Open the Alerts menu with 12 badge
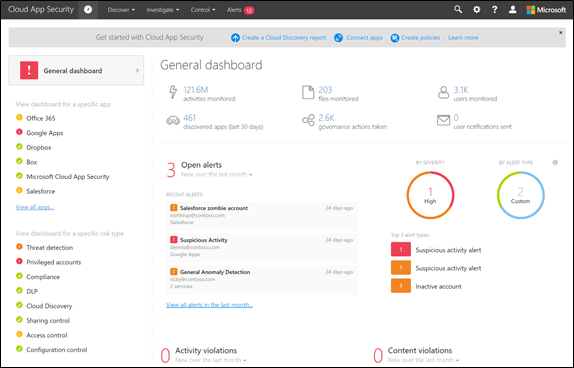Viewport: 574px width, 368px height. (x=240, y=10)
